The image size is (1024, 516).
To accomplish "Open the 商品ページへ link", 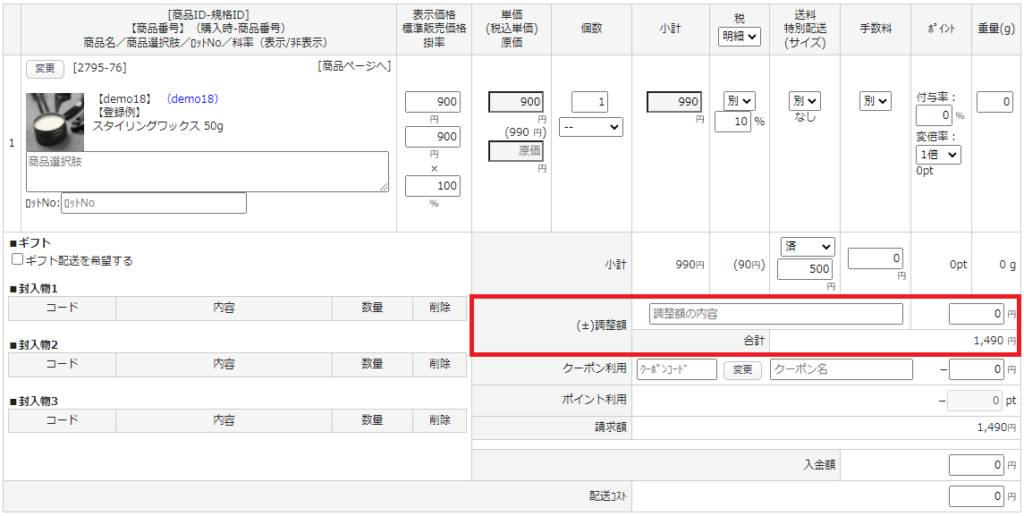I will pos(353,67).
